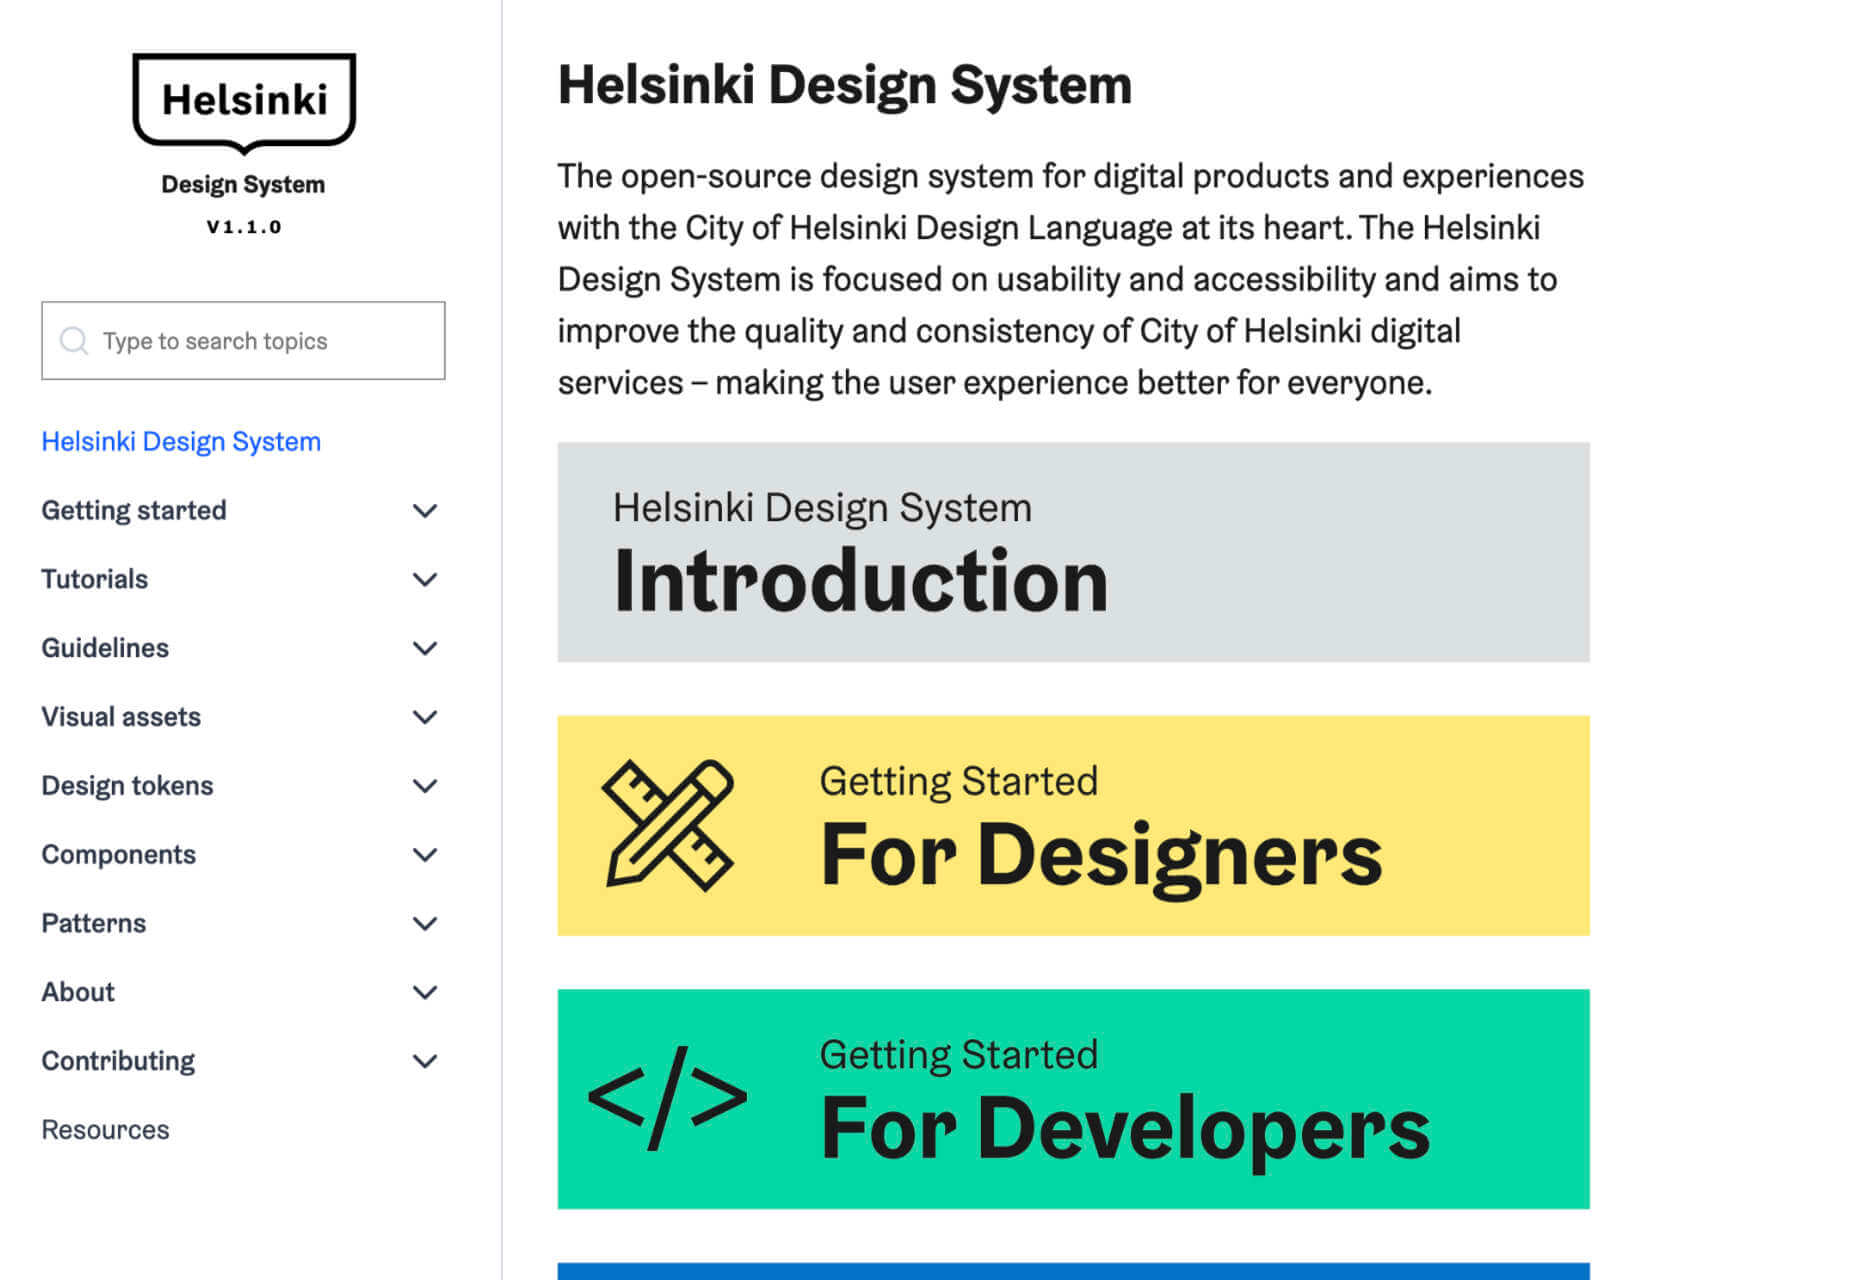The width and height of the screenshot is (1856, 1280).
Task: Expand the Contributing chevron
Action: click(425, 1061)
